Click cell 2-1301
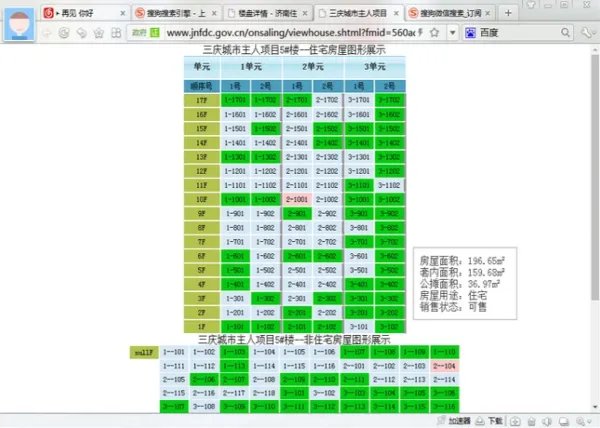This screenshot has width=600, height=428. pos(297,157)
